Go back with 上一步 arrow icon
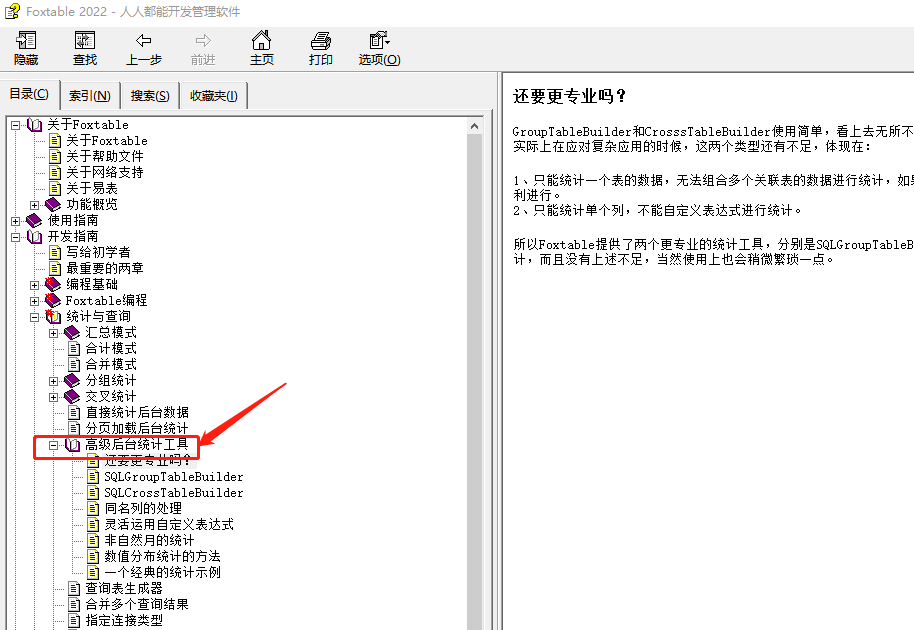 click(143, 40)
